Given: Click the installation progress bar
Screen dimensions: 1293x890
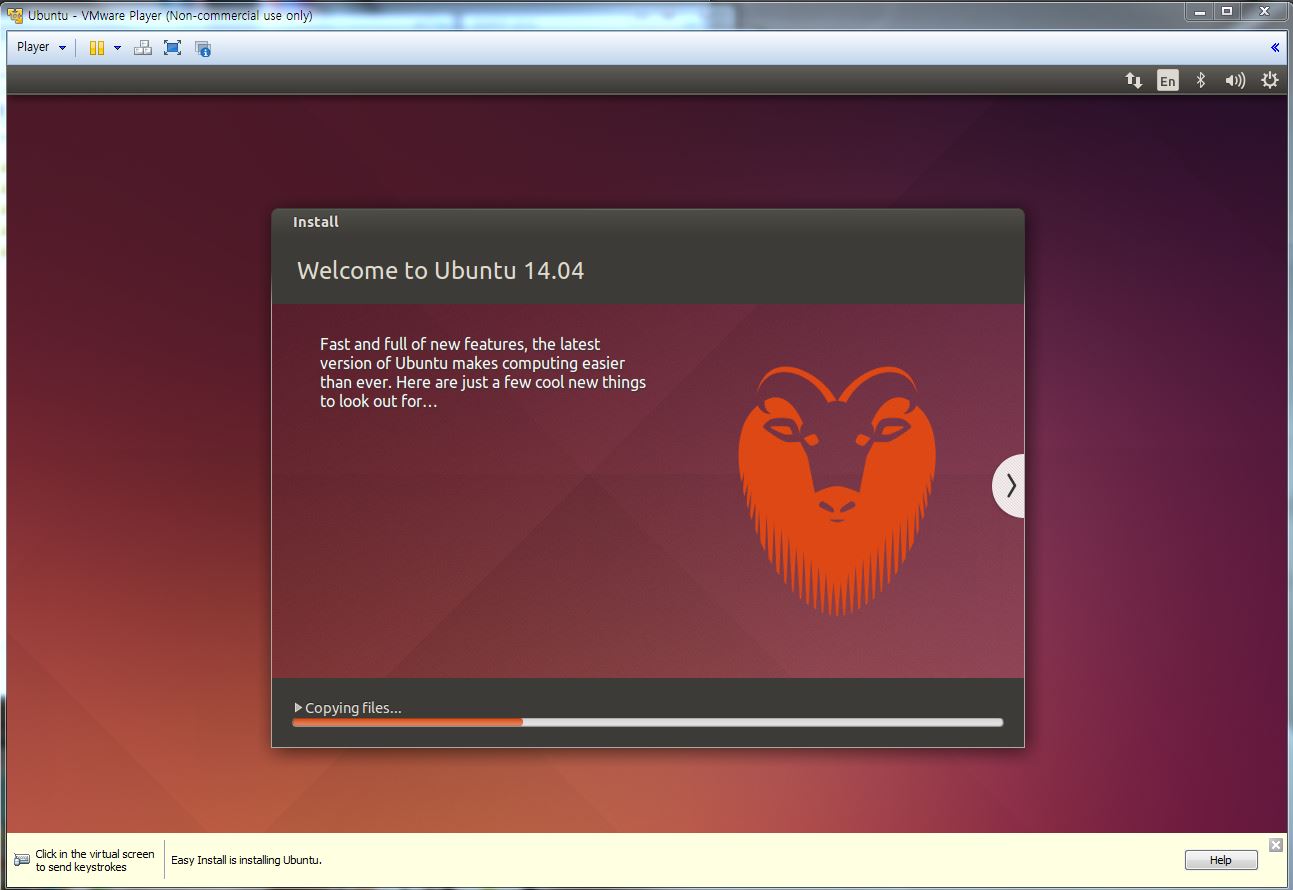Looking at the screenshot, I should click(648, 722).
